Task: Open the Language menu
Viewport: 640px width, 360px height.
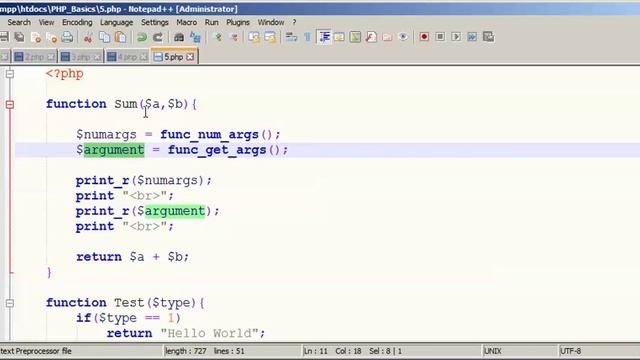Action: click(116, 22)
